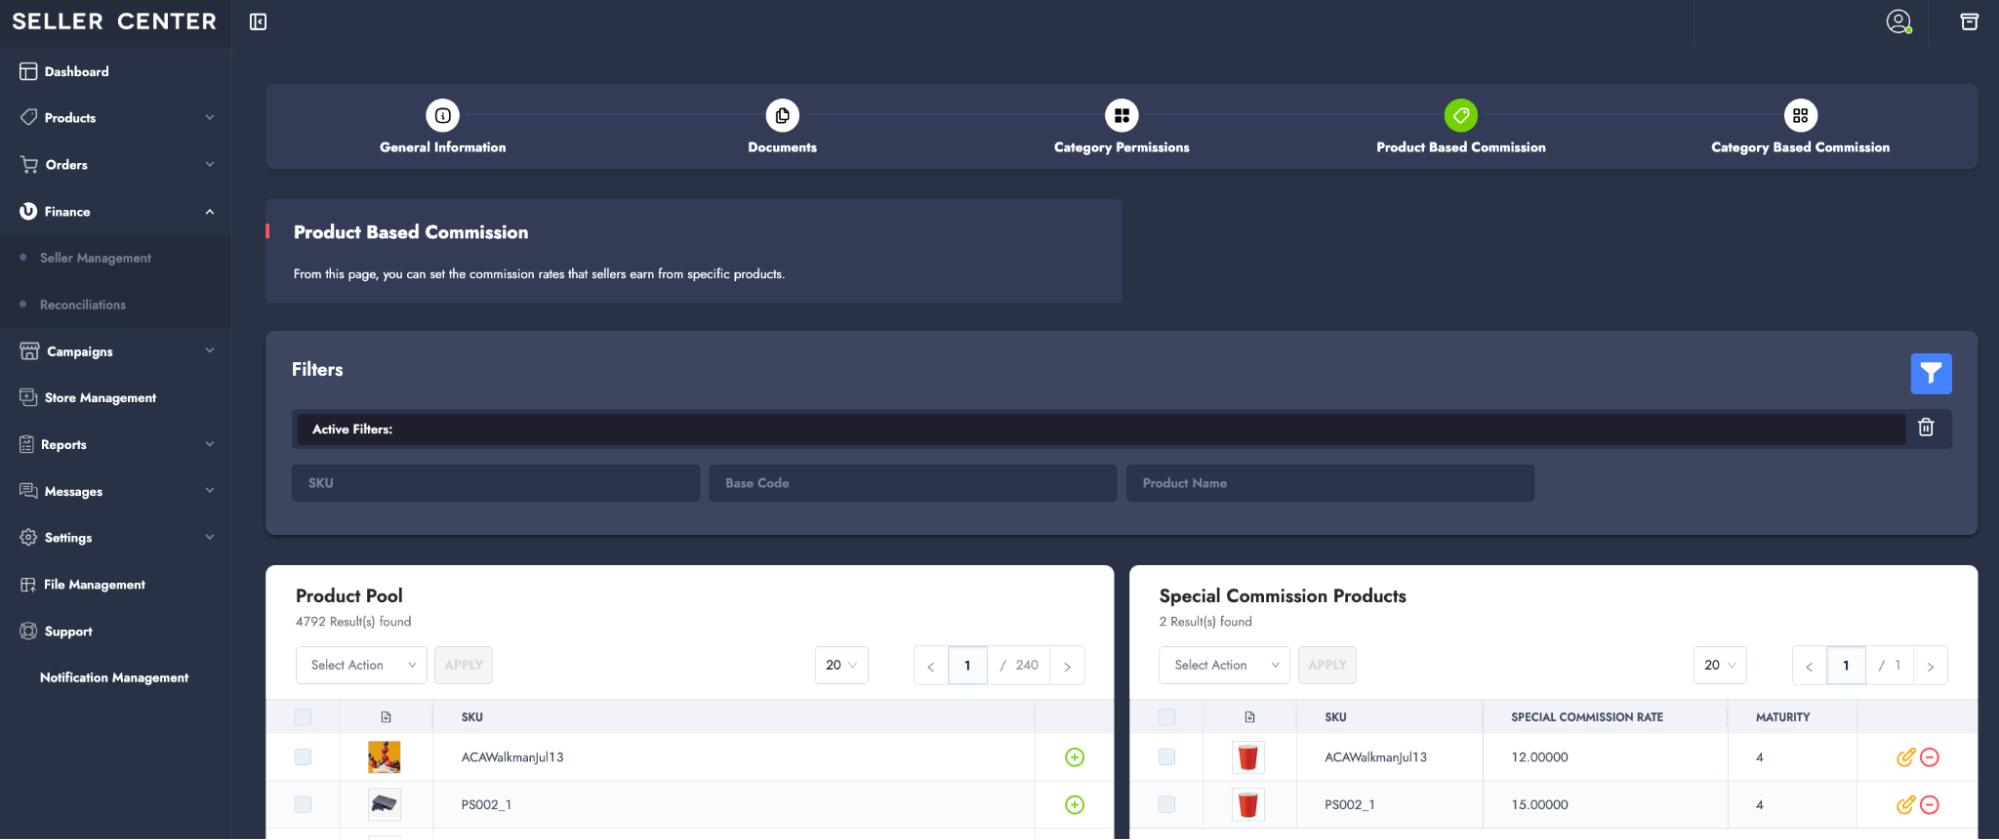Add PS002_1 from the product pool
Image resolution: width=1999 pixels, height=840 pixels.
point(1074,805)
